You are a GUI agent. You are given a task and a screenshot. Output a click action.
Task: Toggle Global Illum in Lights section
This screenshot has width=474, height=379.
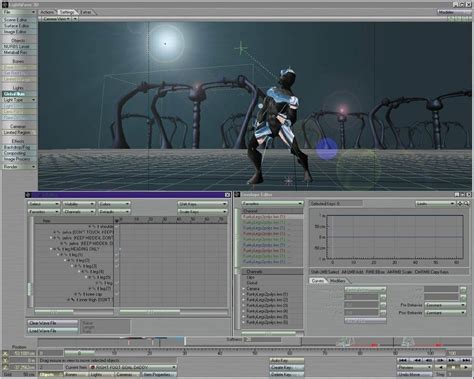(19, 94)
